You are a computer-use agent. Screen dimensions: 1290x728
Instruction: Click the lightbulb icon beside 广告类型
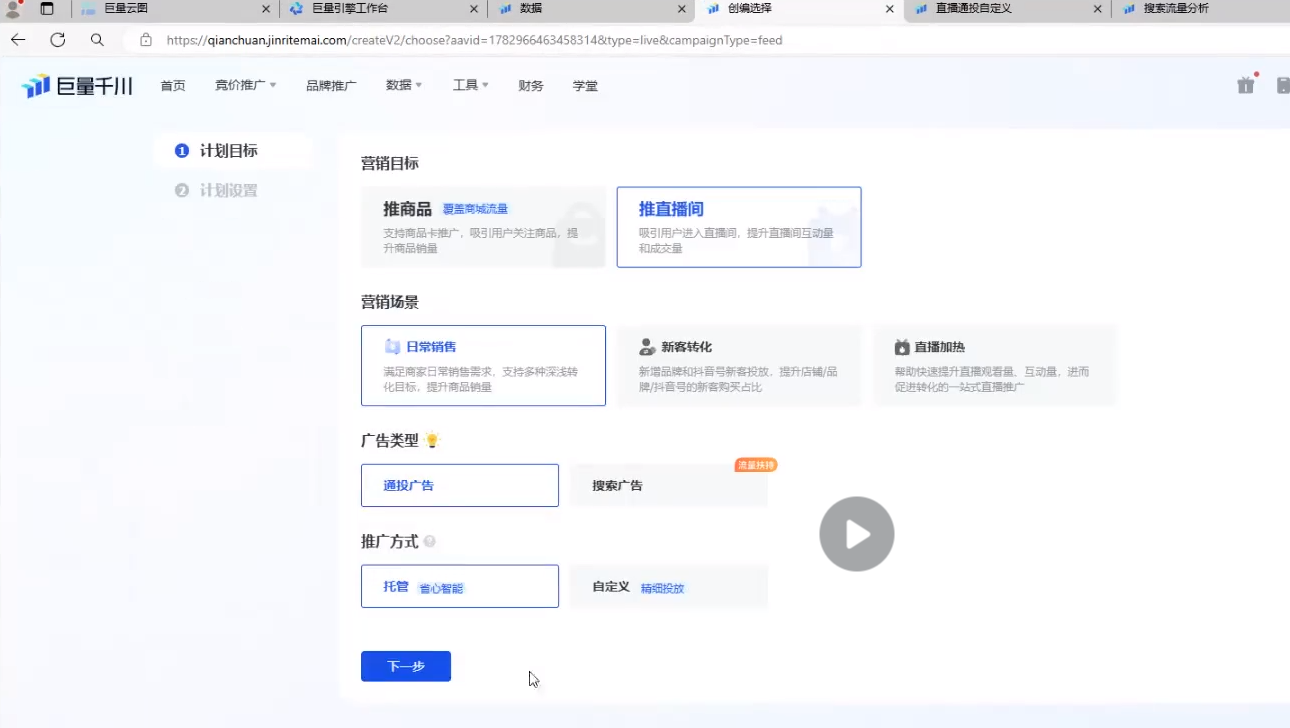(432, 440)
